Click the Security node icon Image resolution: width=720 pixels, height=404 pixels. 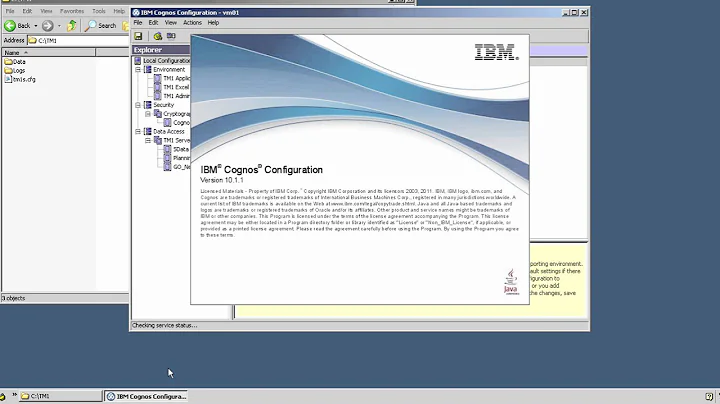(148, 105)
